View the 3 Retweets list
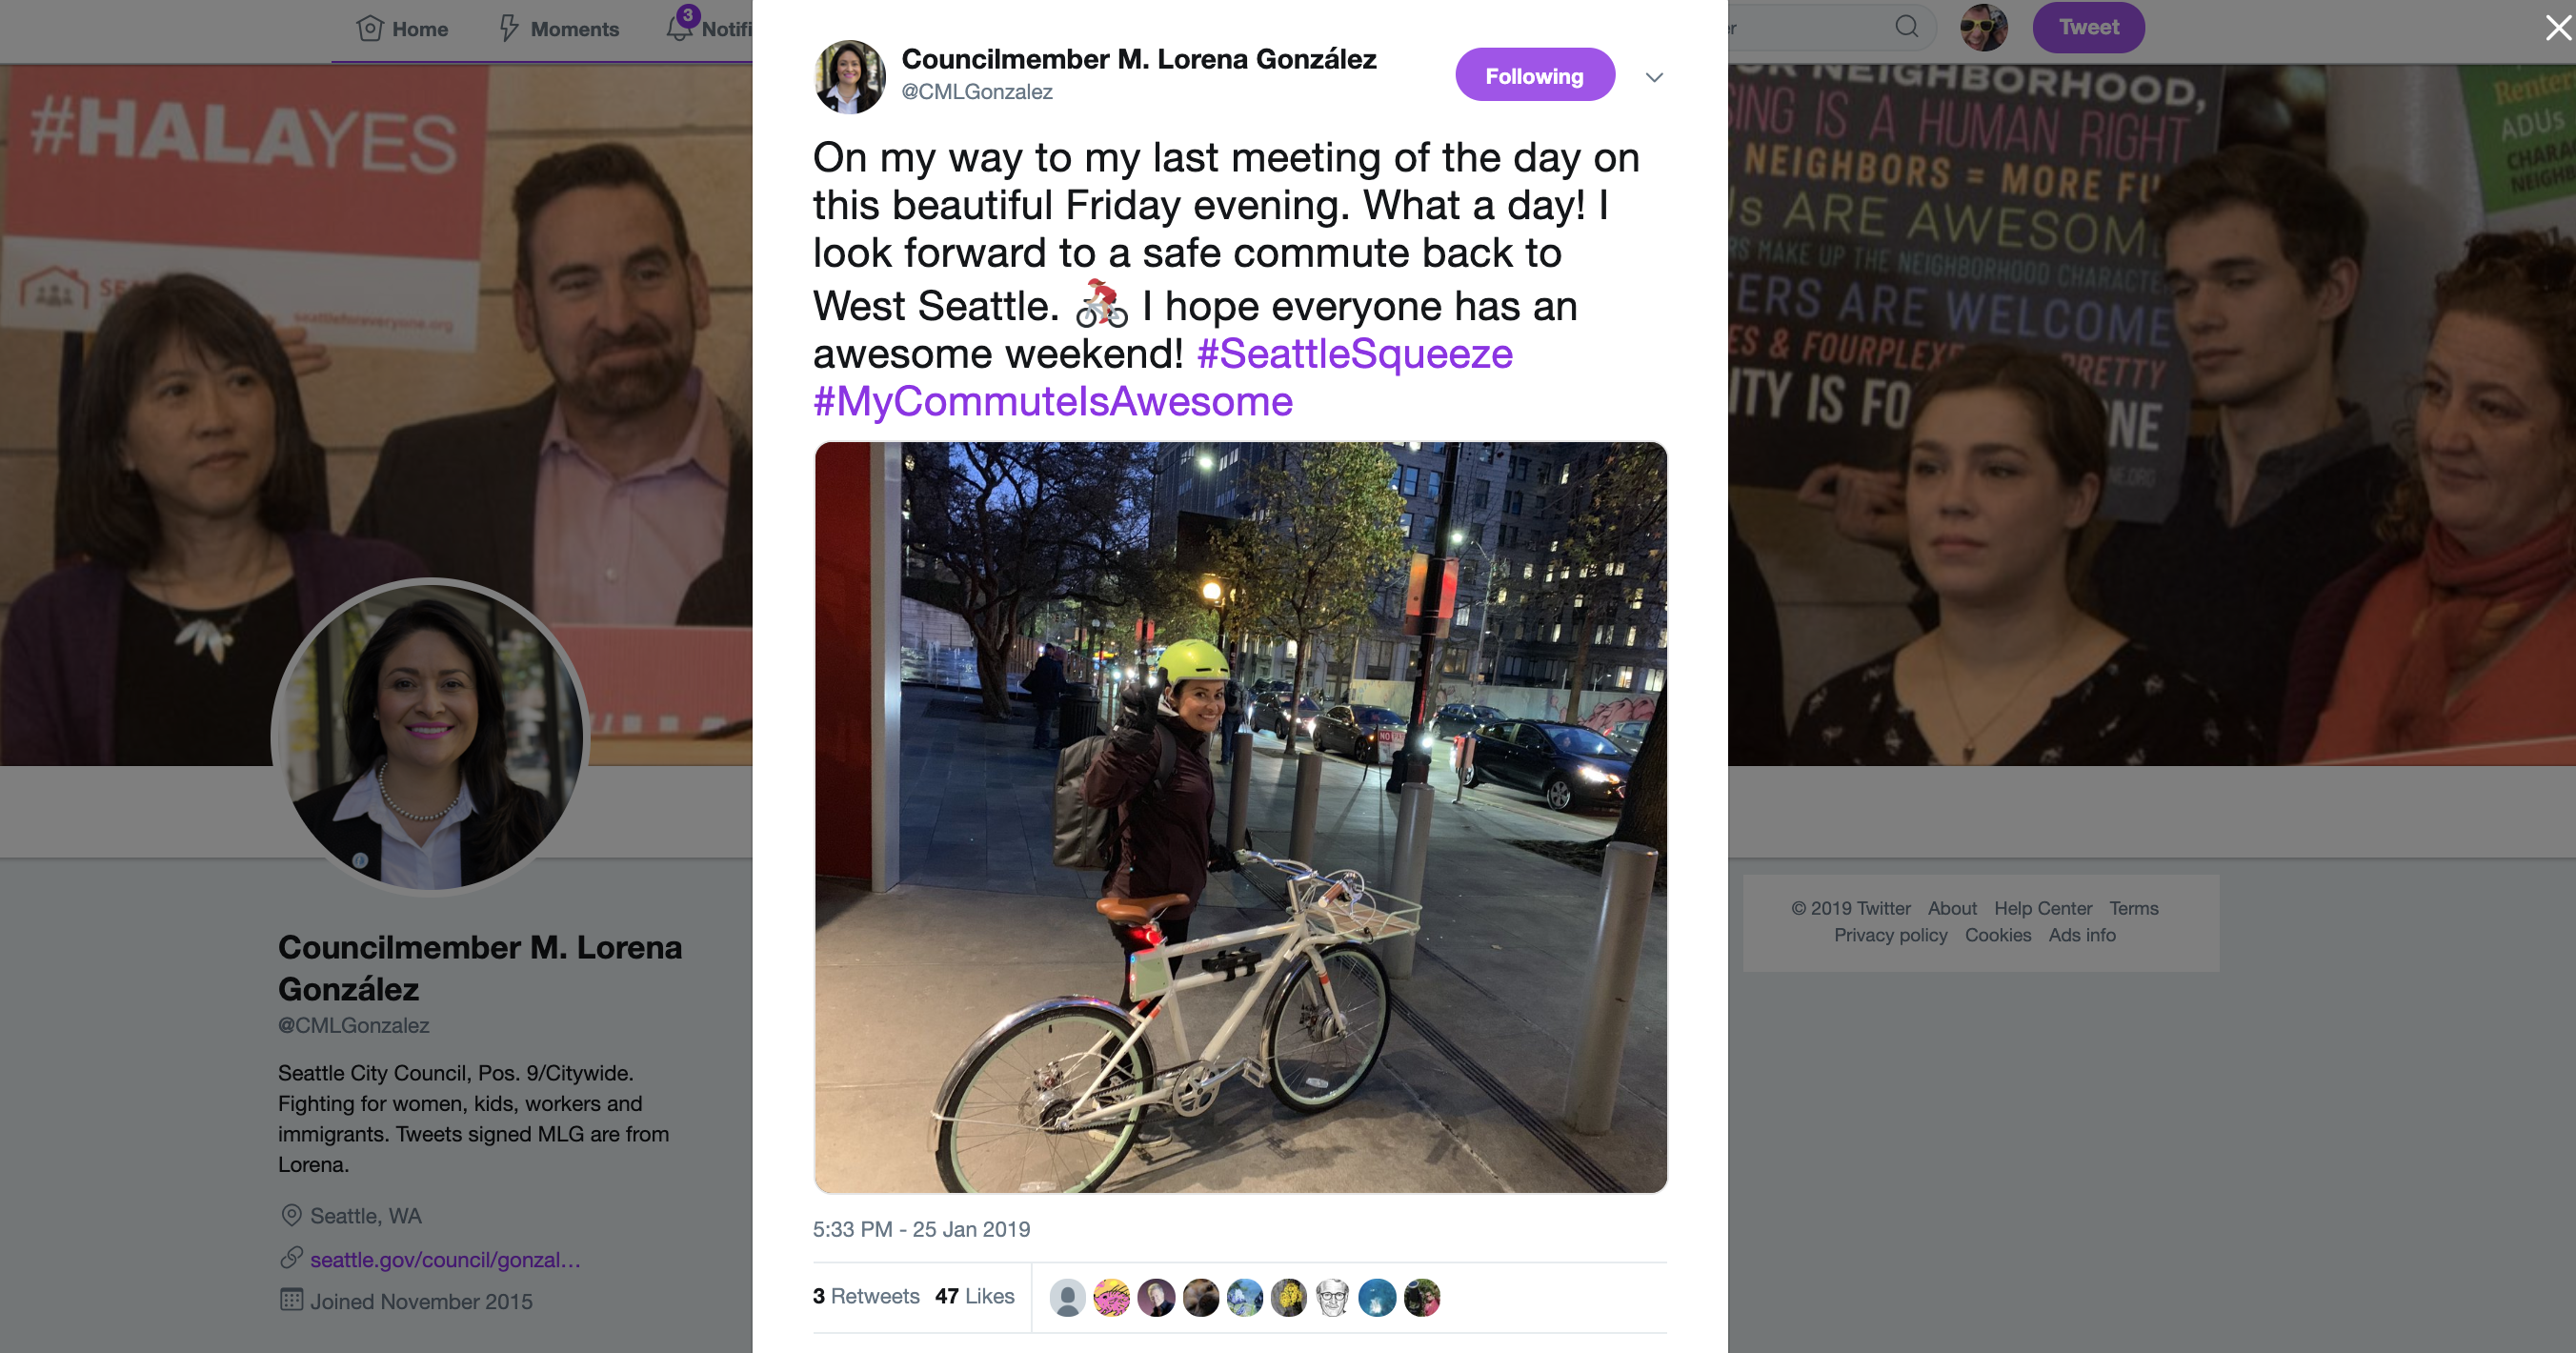This screenshot has height=1353, width=2576. (x=866, y=1296)
